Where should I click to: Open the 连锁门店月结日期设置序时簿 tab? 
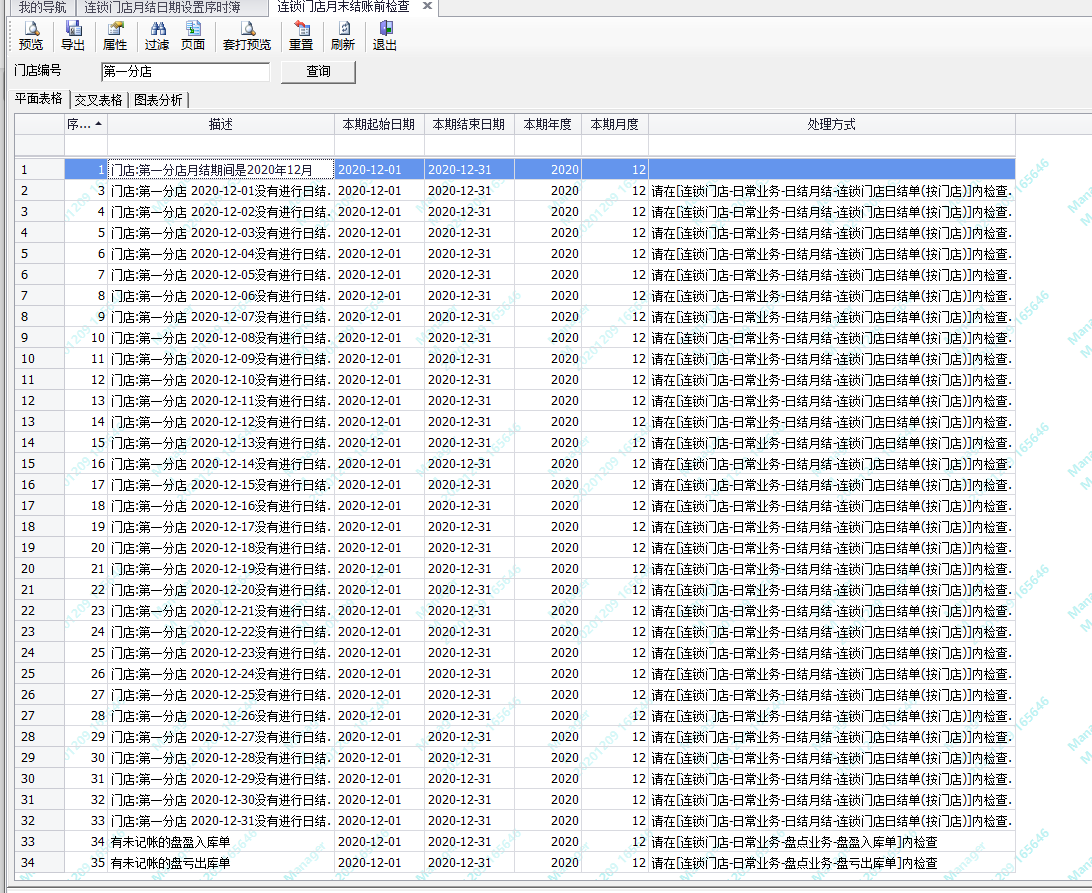(162, 7)
